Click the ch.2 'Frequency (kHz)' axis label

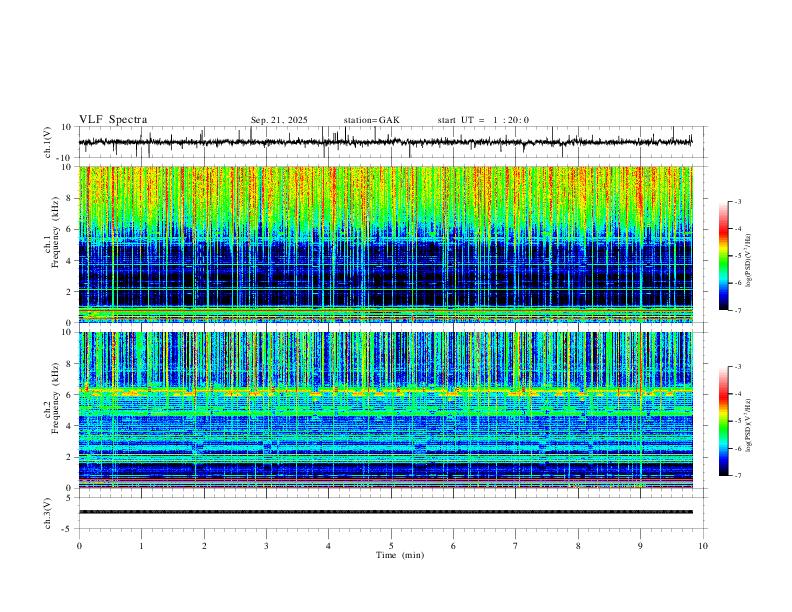click(x=55, y=398)
